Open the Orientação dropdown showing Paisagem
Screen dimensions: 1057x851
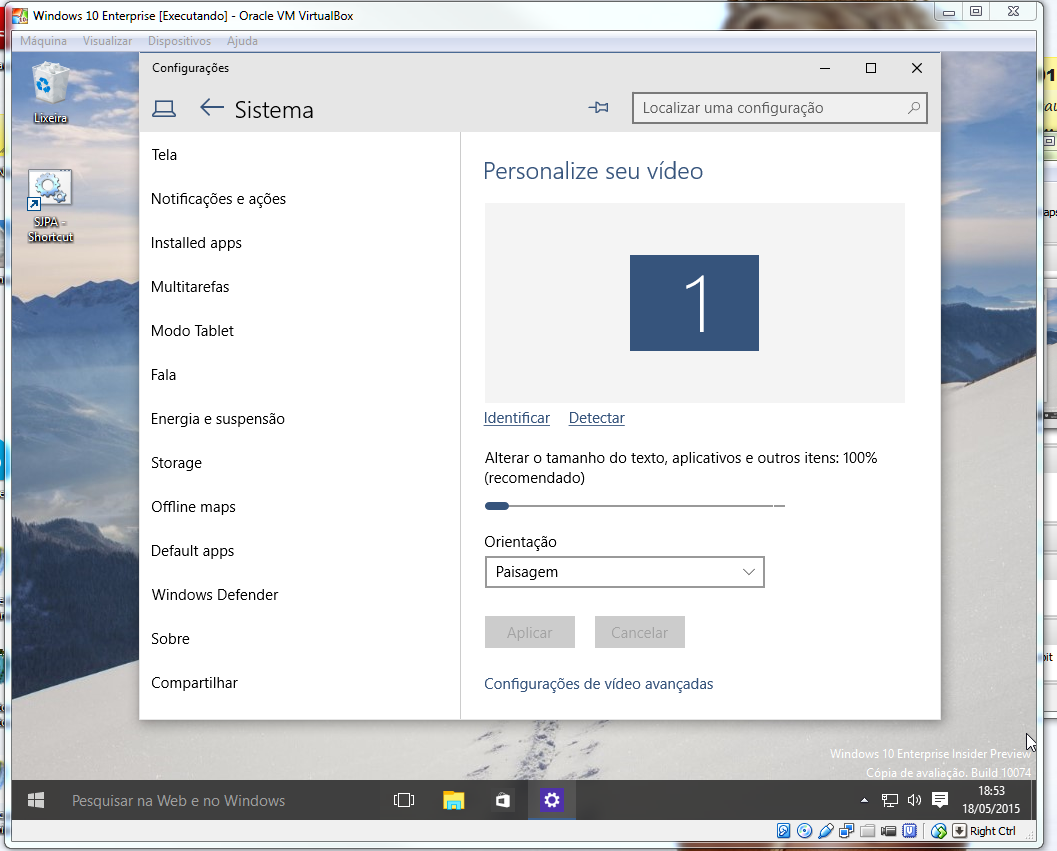tap(624, 572)
